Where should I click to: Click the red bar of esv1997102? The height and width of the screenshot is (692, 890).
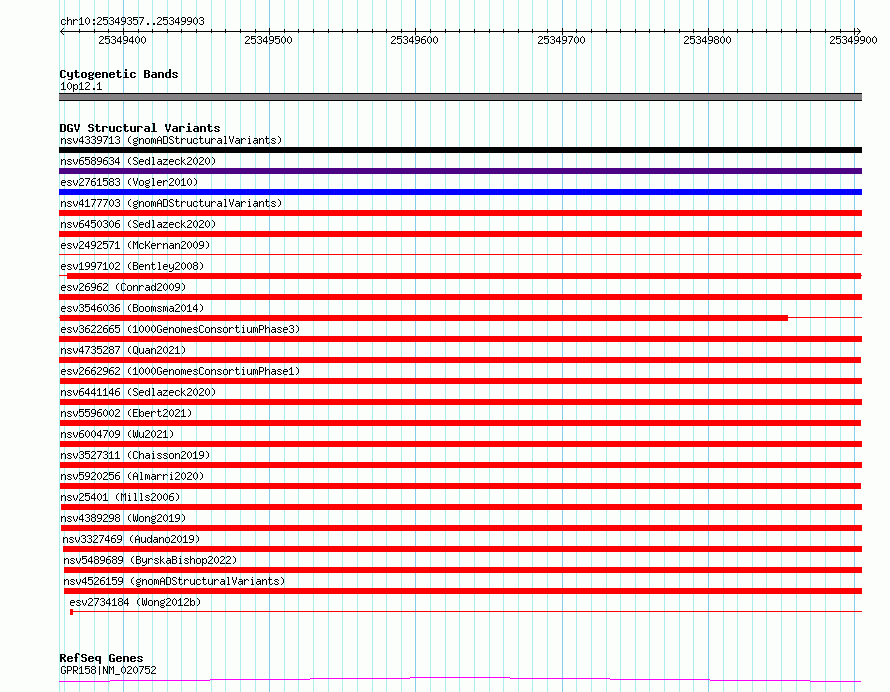click(x=464, y=276)
